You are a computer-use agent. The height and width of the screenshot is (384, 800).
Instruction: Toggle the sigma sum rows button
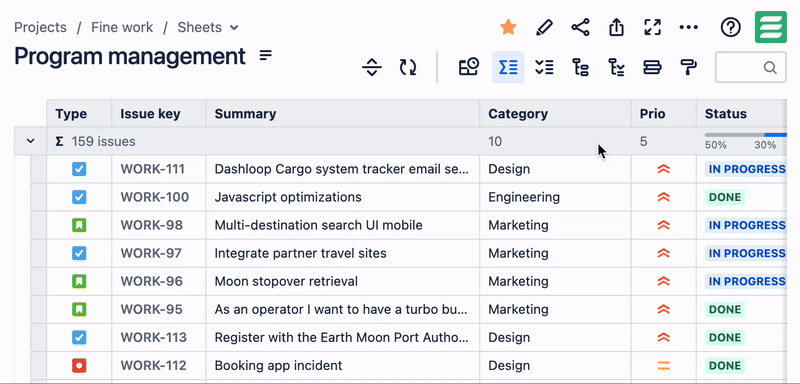pyautogui.click(x=508, y=67)
